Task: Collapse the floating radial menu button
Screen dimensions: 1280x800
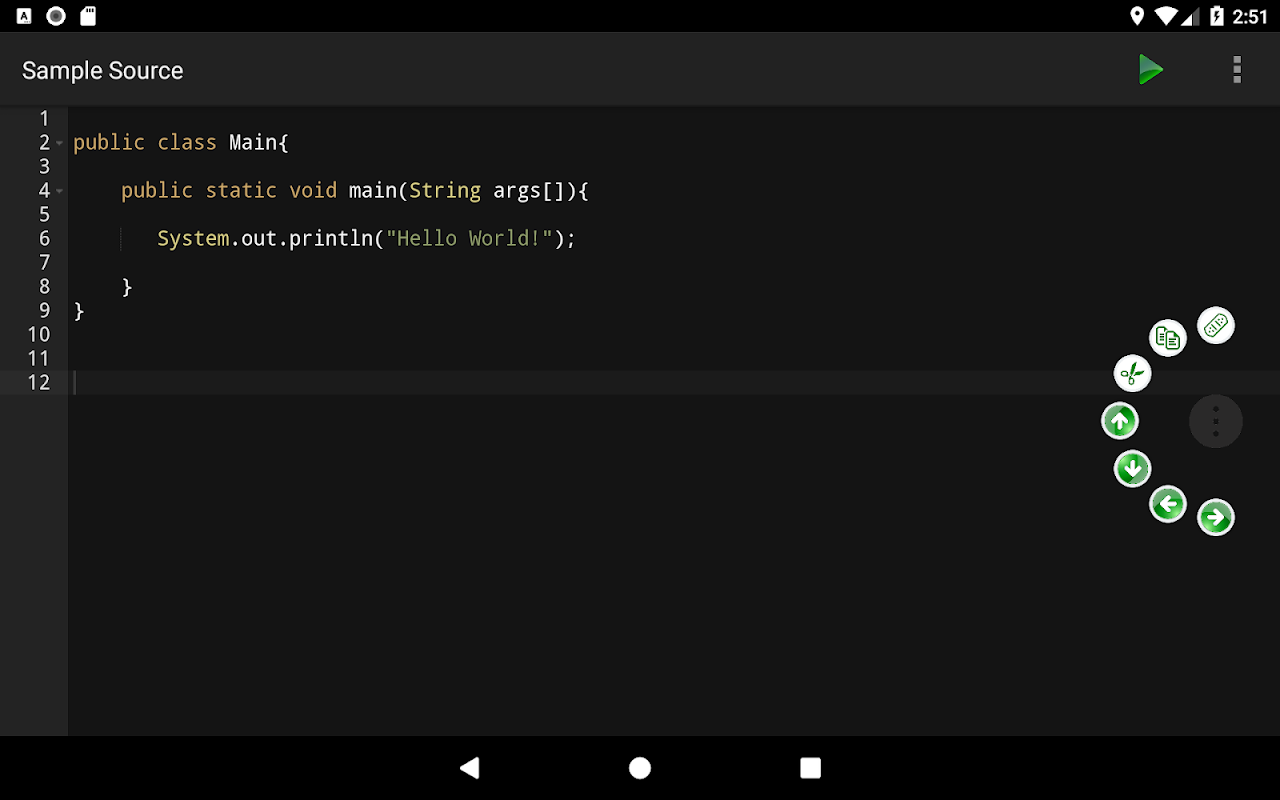Action: pyautogui.click(x=1216, y=421)
